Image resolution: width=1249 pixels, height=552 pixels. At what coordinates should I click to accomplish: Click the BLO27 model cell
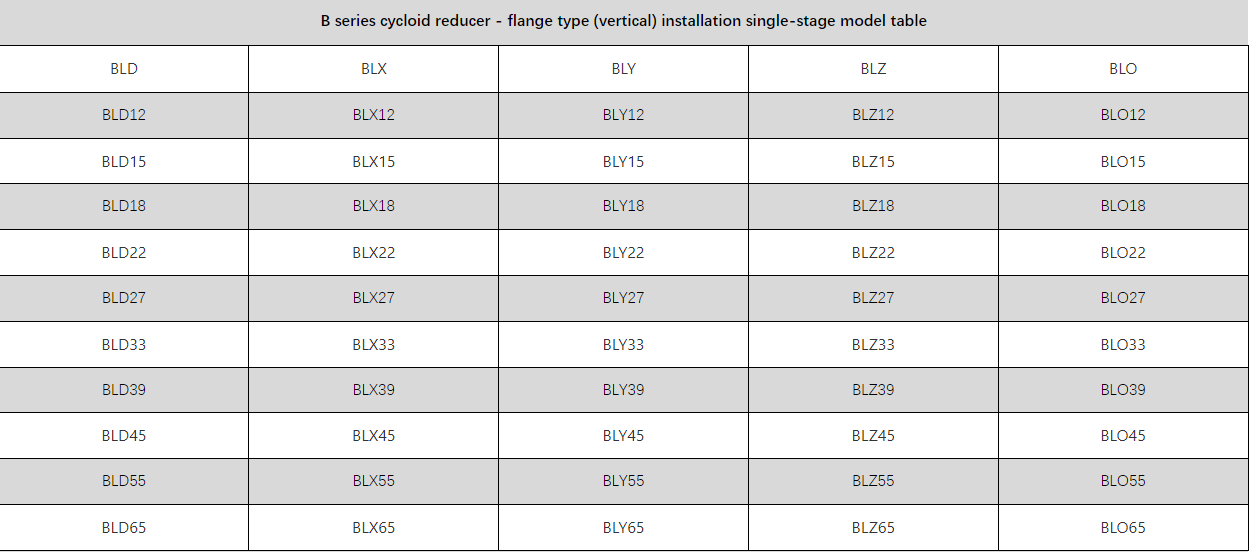tap(1123, 298)
